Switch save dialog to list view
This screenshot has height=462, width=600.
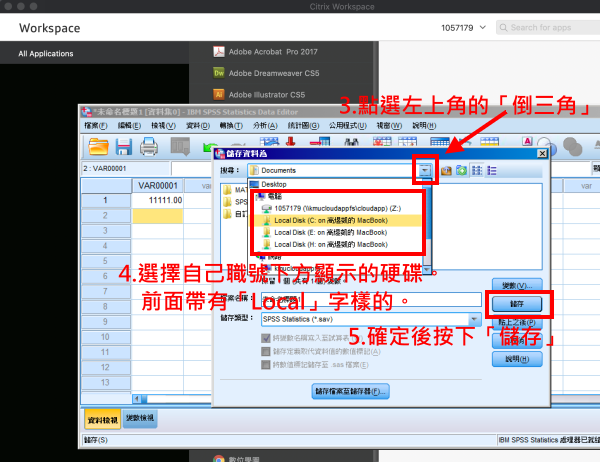click(477, 170)
